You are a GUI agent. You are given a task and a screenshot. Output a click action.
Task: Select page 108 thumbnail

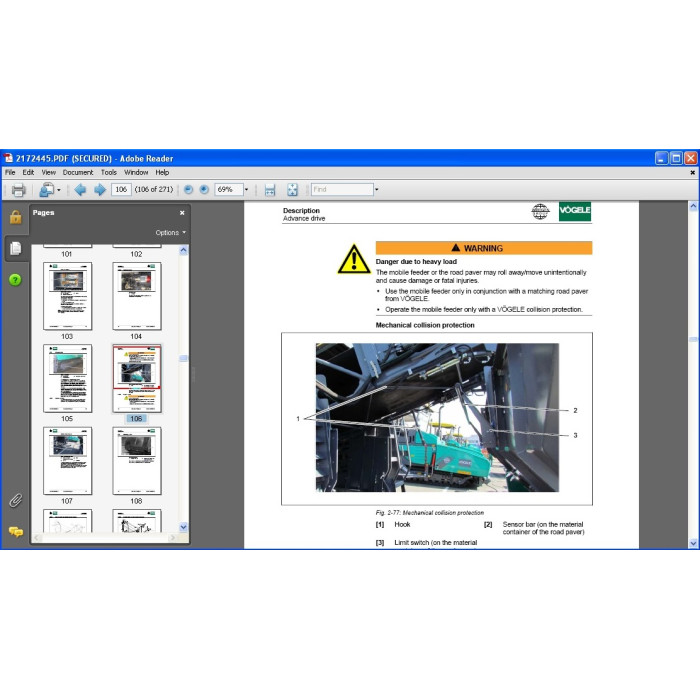137,461
